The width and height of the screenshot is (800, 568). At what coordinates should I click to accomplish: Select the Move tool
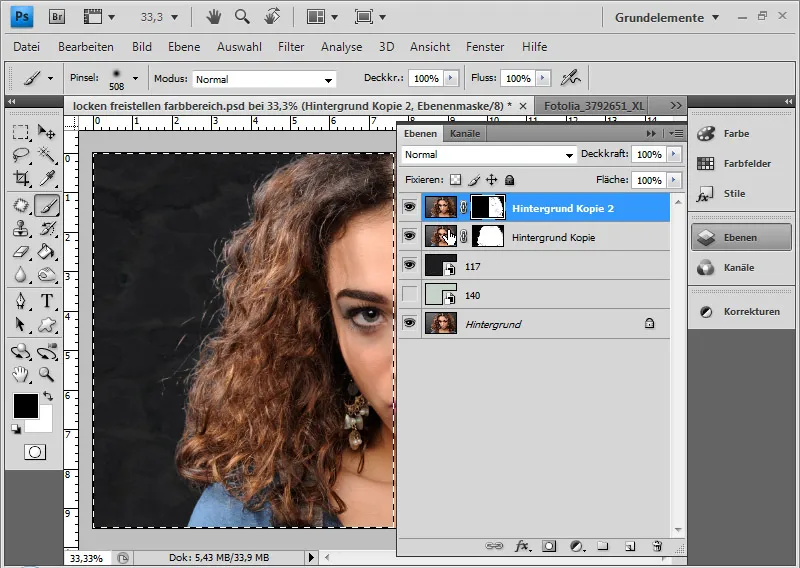(46, 133)
